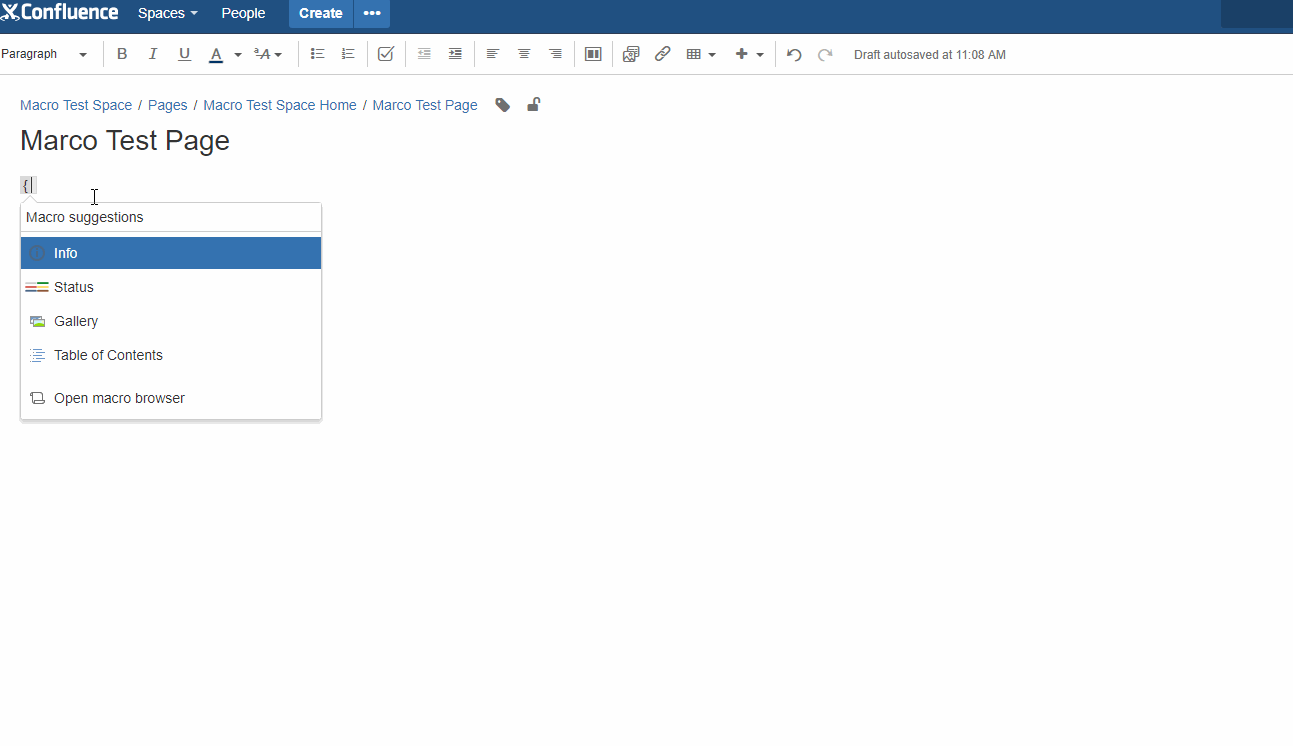Image resolution: width=1293 pixels, height=746 pixels.
Task: Open page layout options
Action: pyautogui.click(x=593, y=54)
